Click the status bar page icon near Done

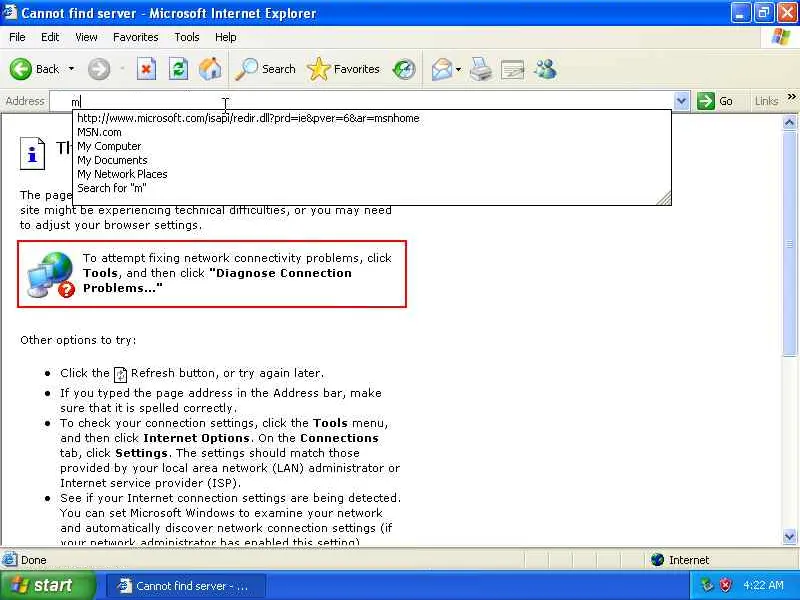(x=9, y=560)
